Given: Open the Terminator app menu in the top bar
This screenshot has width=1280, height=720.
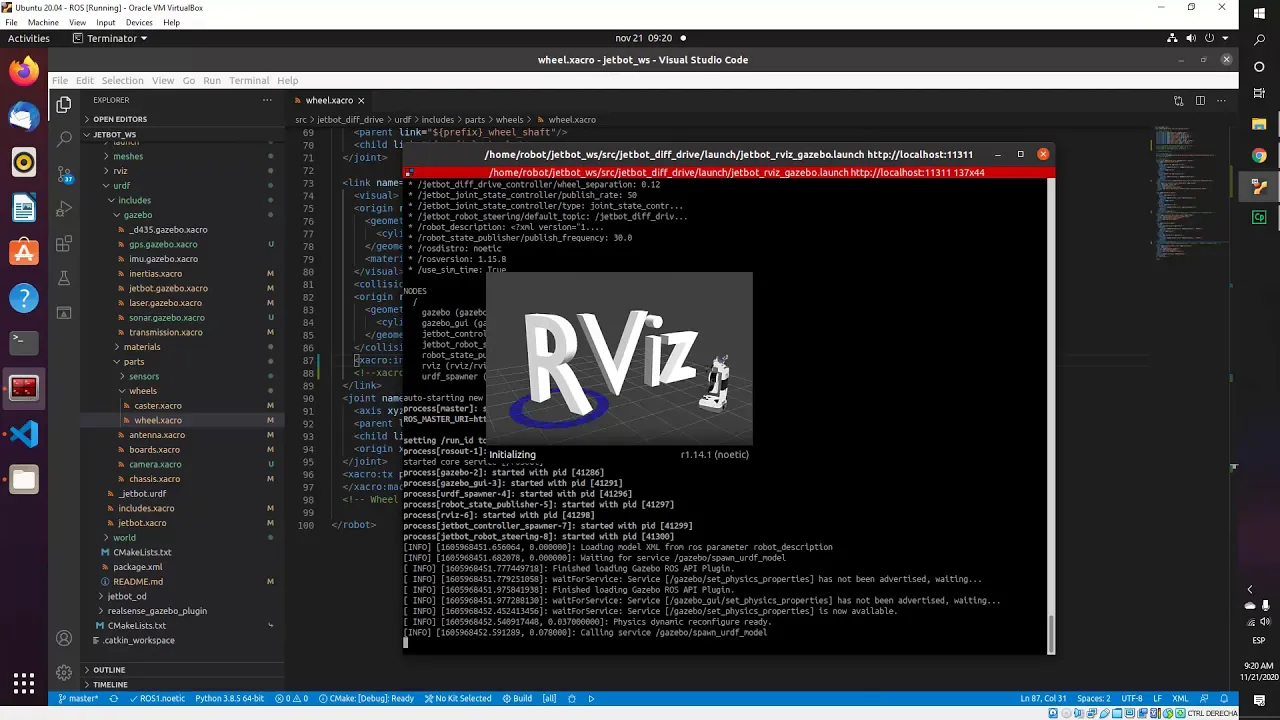Looking at the screenshot, I should [x=111, y=38].
